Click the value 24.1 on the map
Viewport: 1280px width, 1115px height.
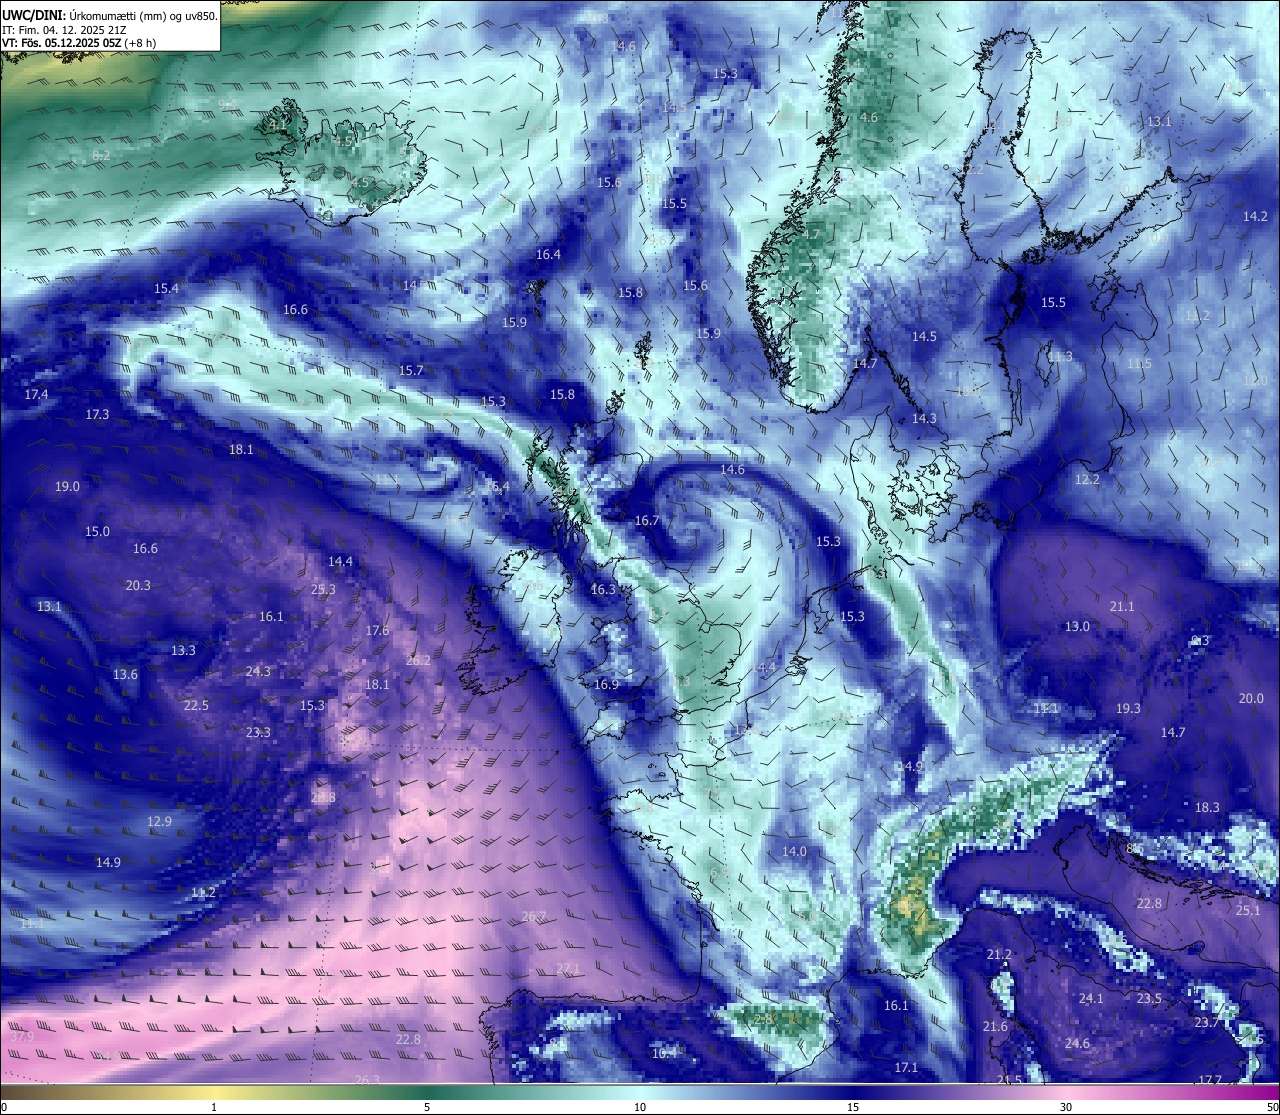[1091, 998]
